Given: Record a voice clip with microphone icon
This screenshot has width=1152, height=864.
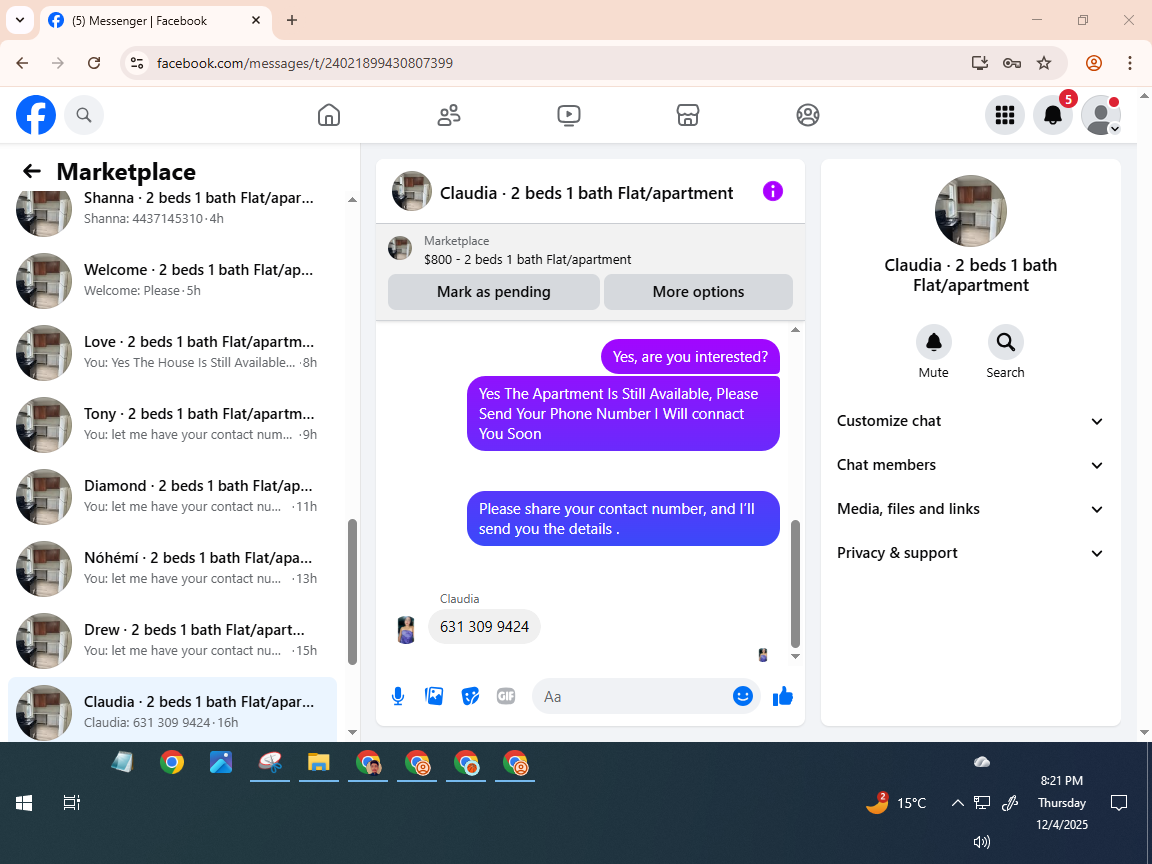Looking at the screenshot, I should pyautogui.click(x=397, y=696).
